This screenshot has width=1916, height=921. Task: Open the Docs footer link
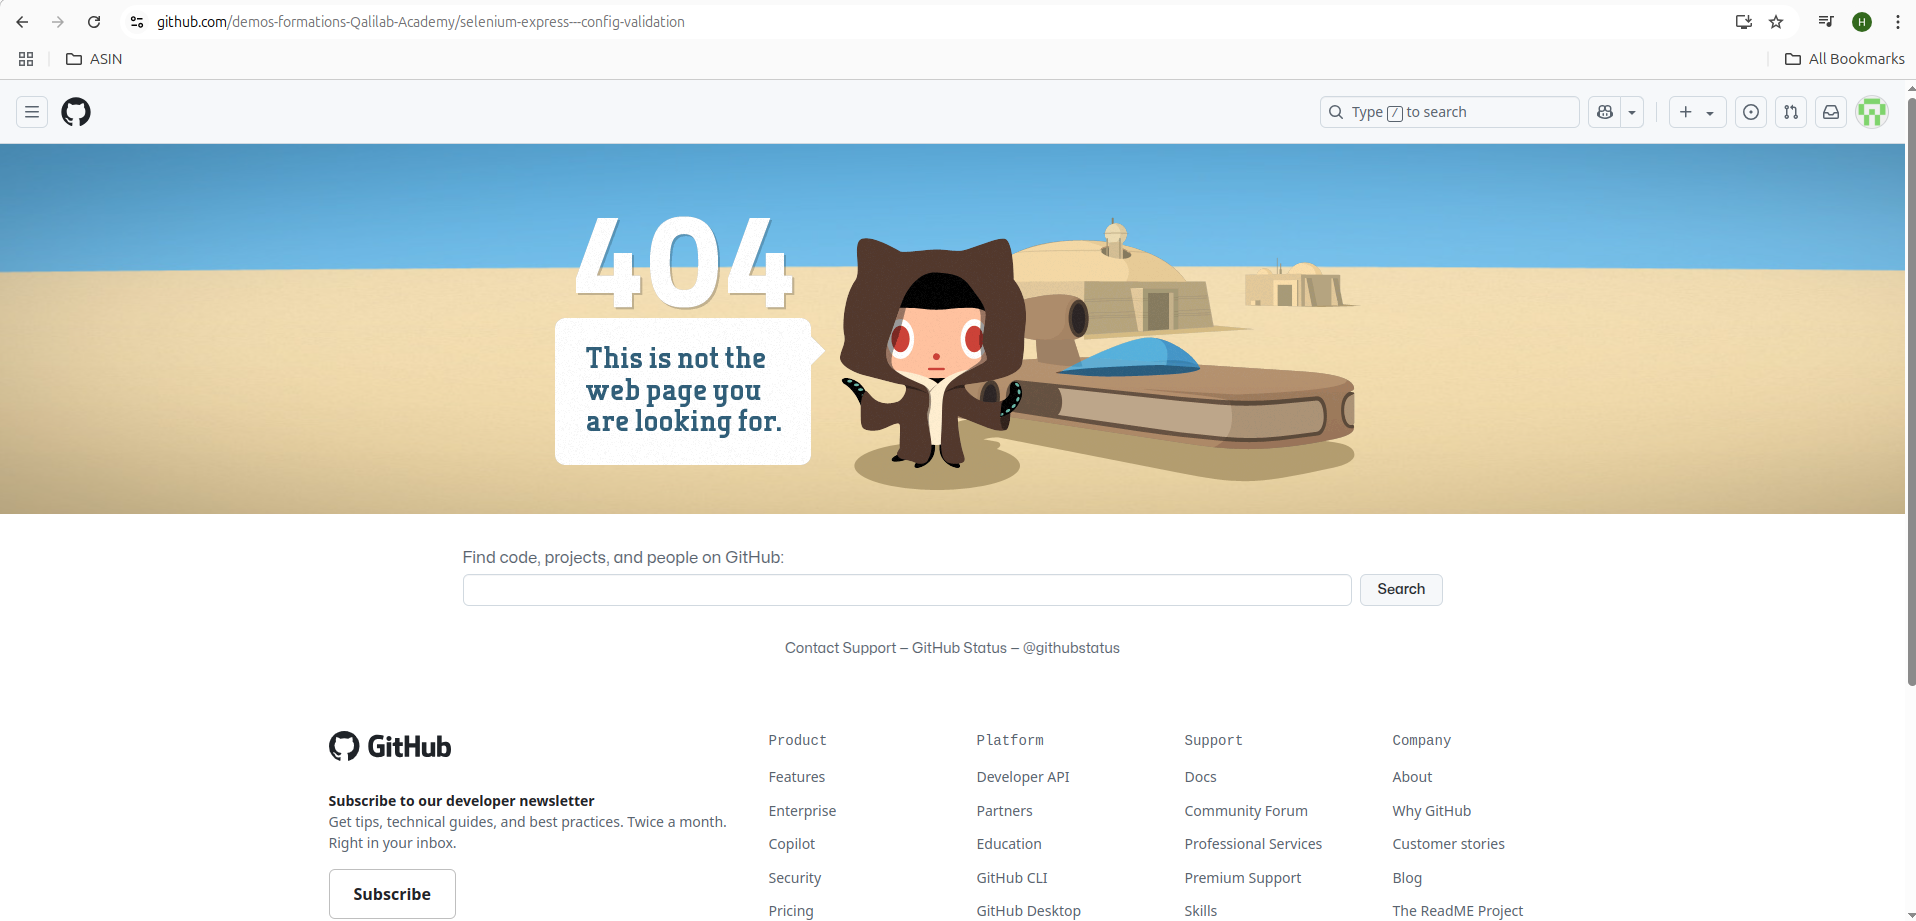pos(1201,777)
